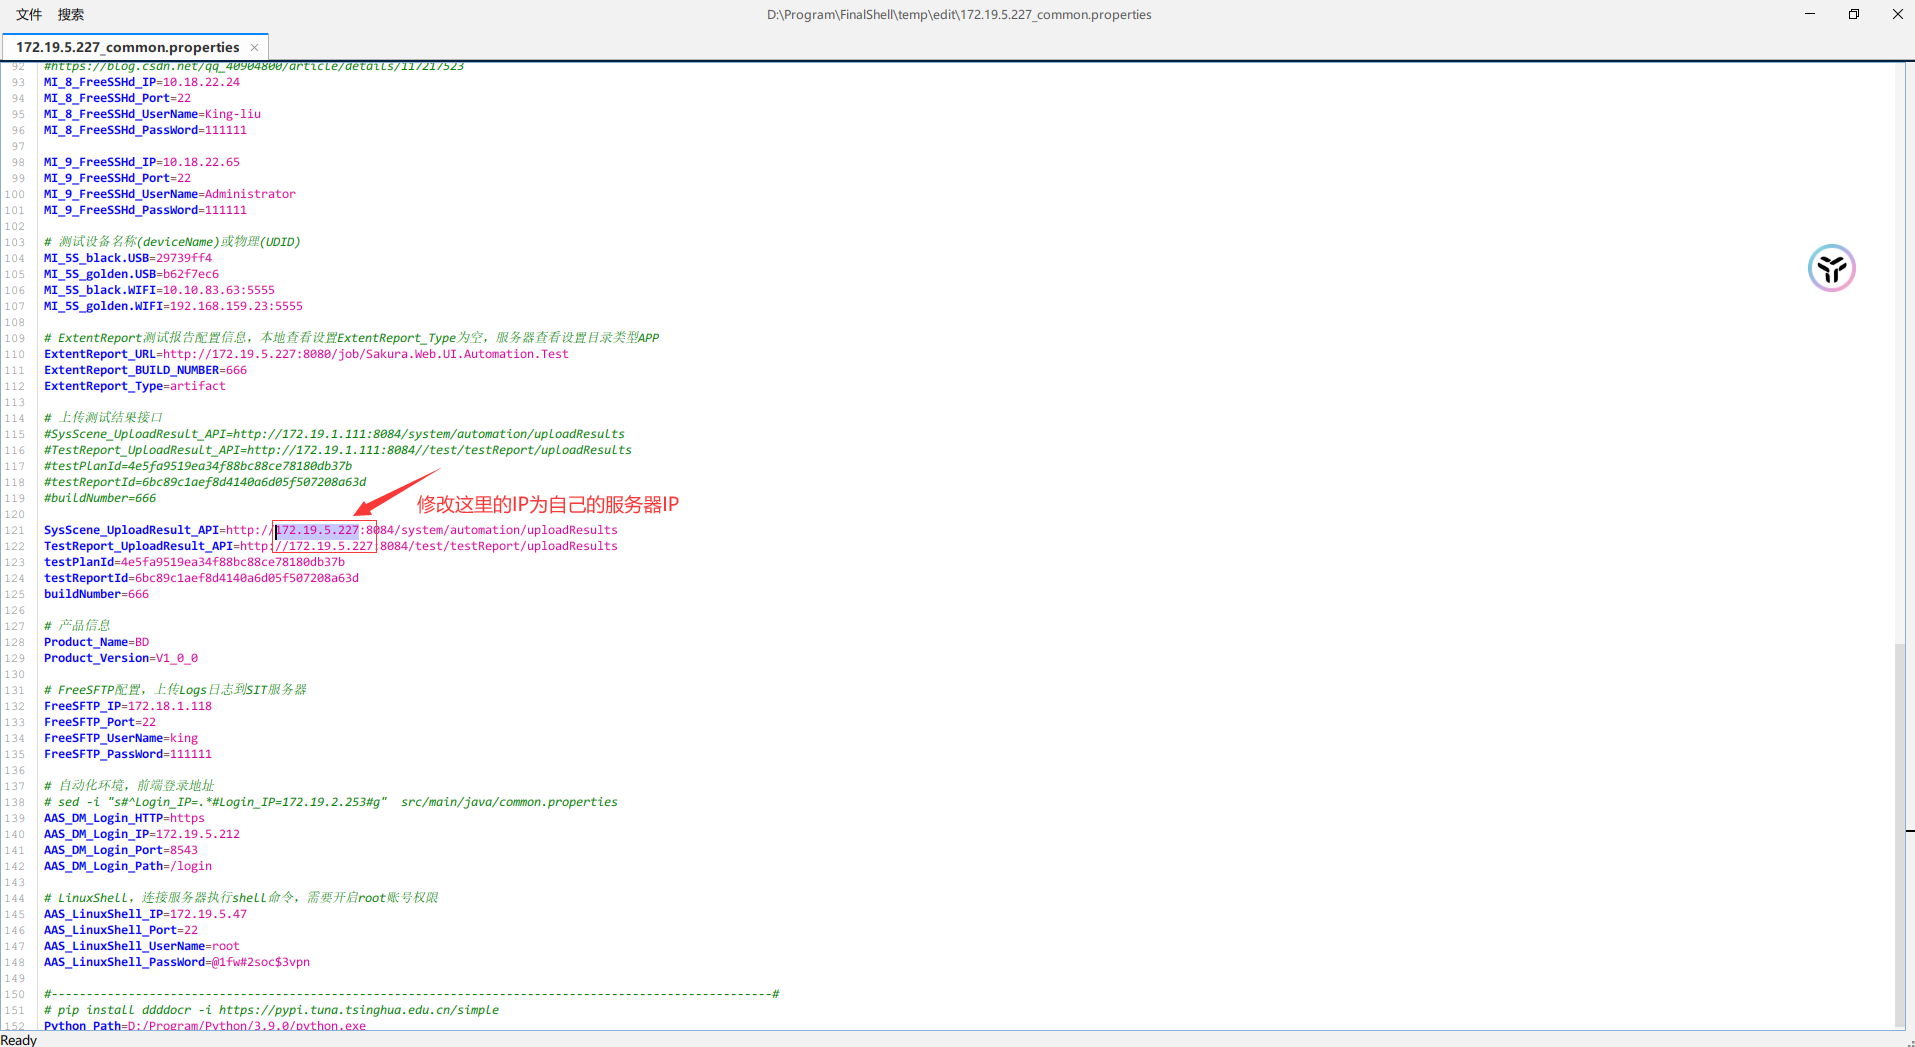The image size is (1915, 1047).
Task: Click line ExtentReport_BUILD_NUMBER=666
Action: [145, 370]
